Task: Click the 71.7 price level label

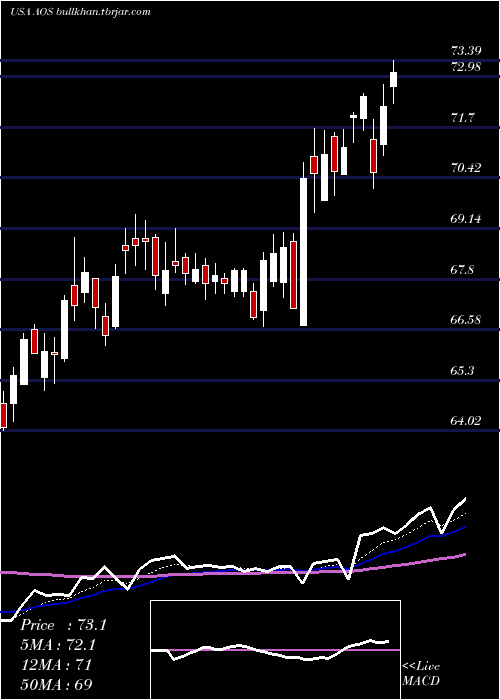Action: (x=462, y=118)
